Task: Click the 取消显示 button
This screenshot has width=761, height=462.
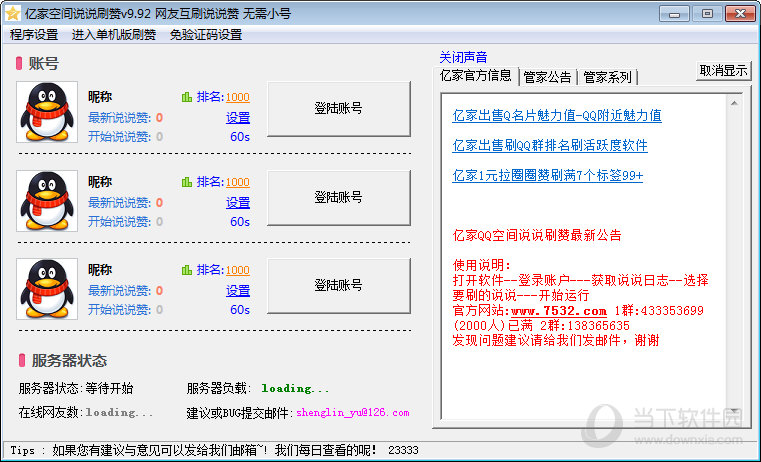Action: [x=723, y=71]
